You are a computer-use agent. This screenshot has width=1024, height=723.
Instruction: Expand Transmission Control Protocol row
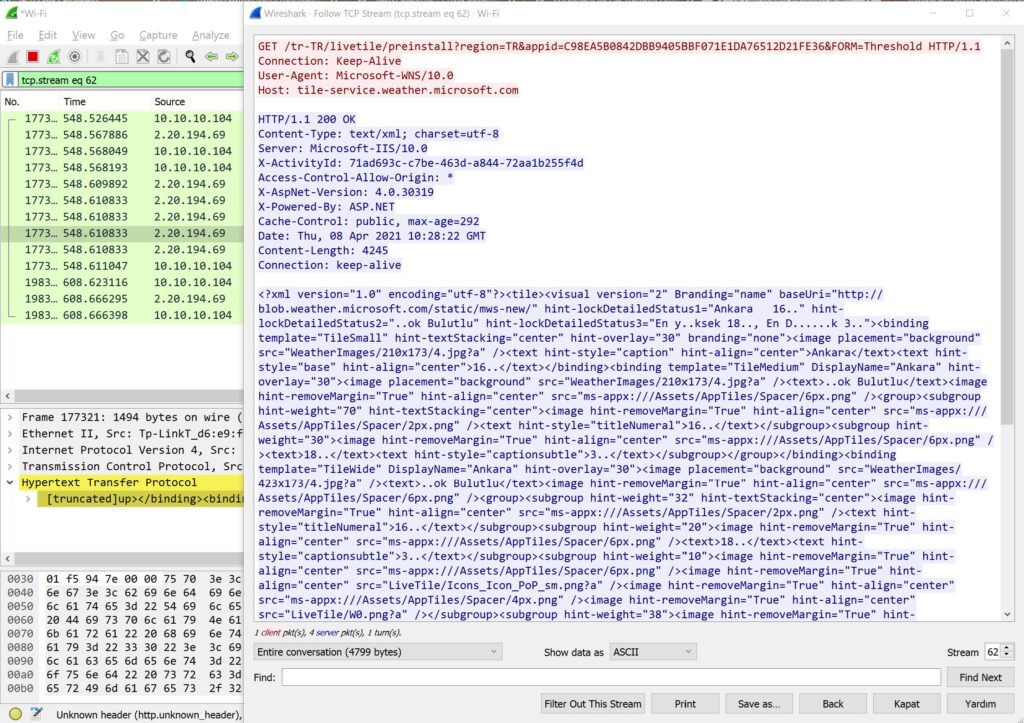[10, 466]
